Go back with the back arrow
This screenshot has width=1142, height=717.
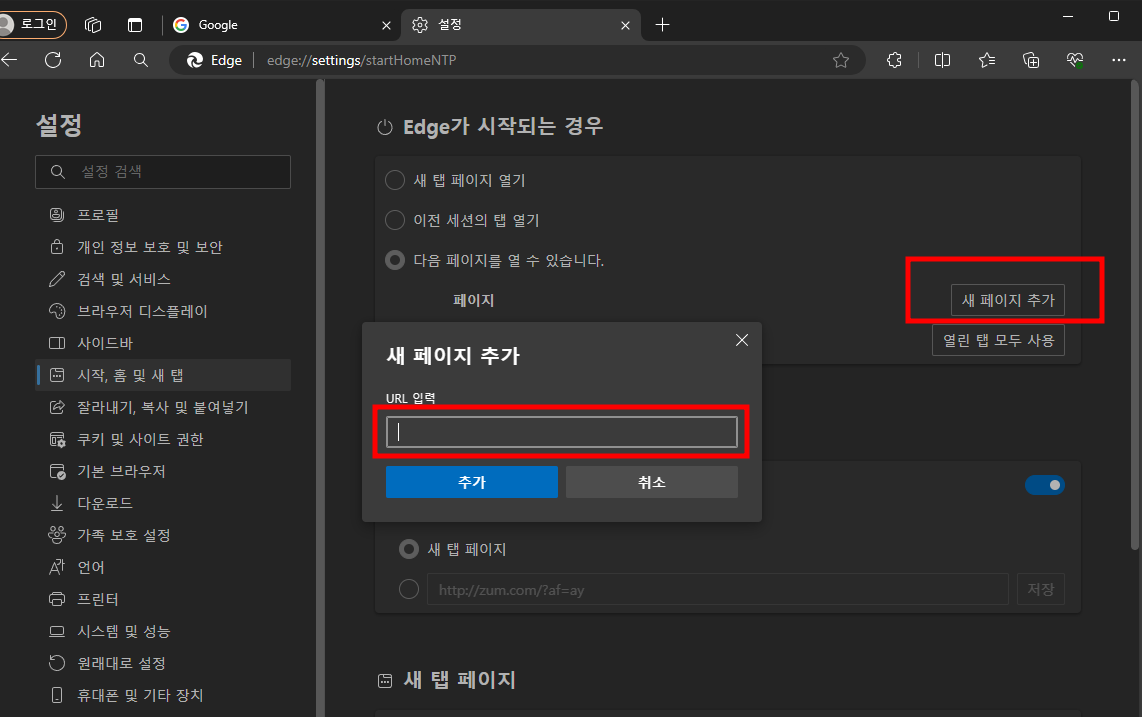9,60
